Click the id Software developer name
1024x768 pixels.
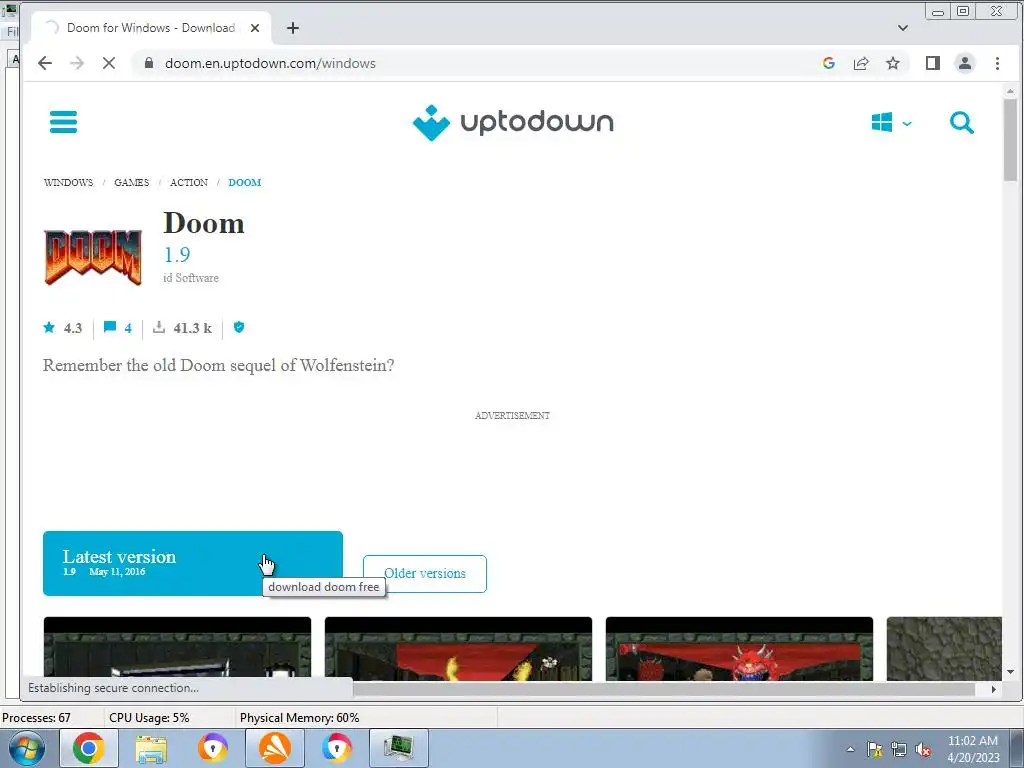click(x=191, y=278)
